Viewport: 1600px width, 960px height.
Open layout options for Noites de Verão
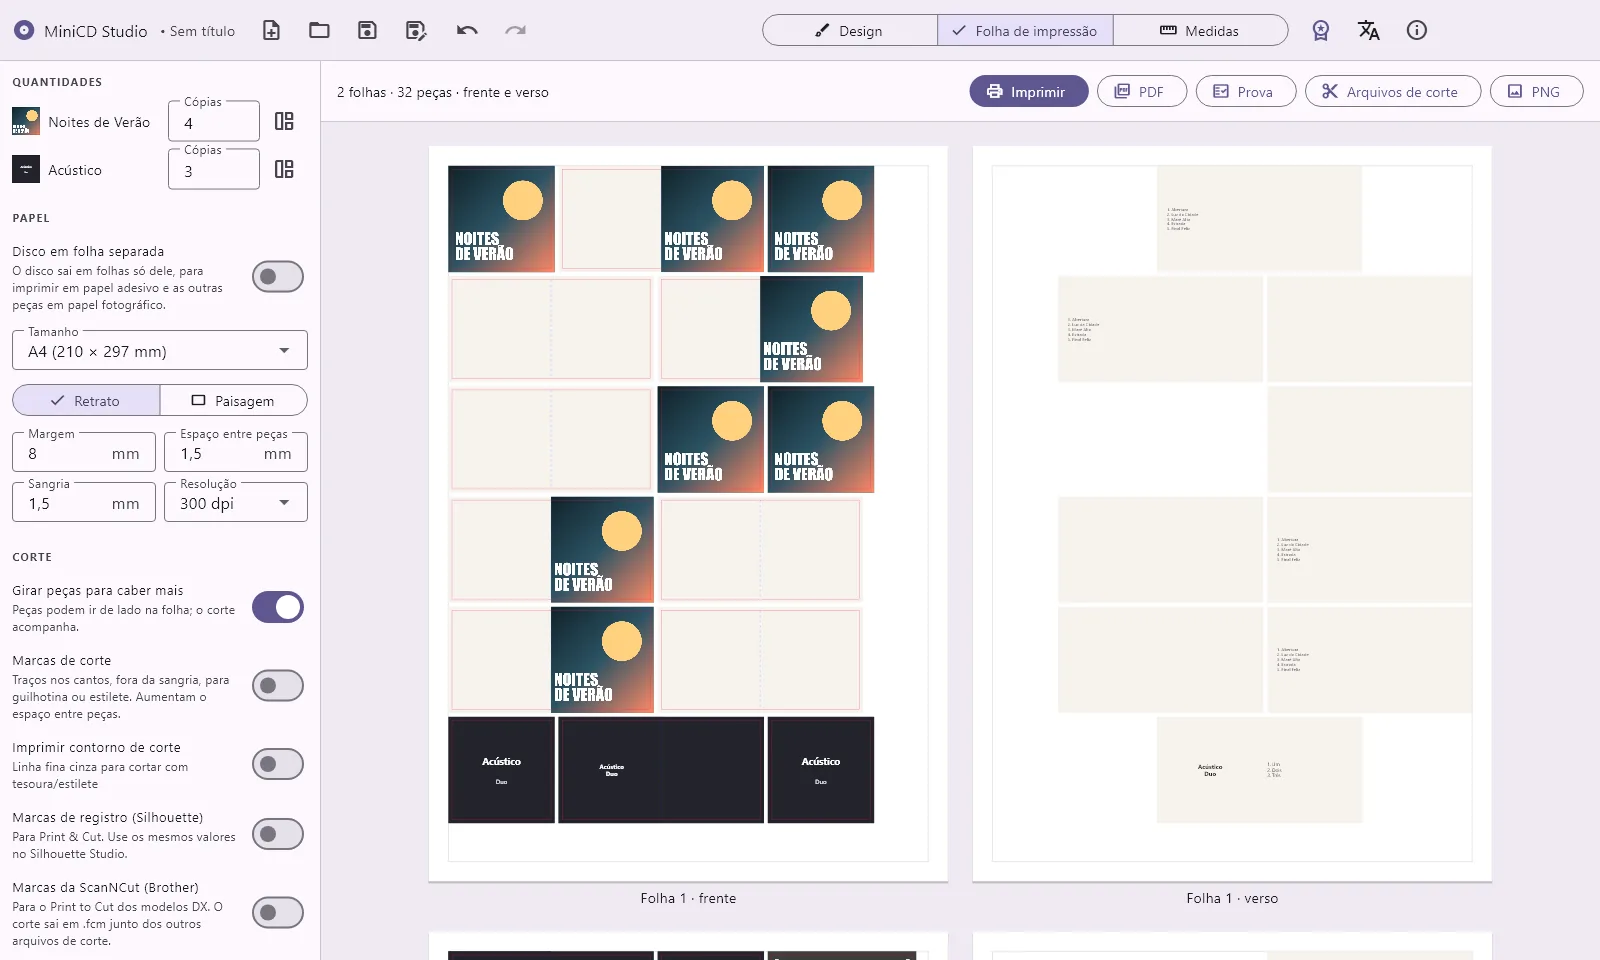pyautogui.click(x=284, y=121)
